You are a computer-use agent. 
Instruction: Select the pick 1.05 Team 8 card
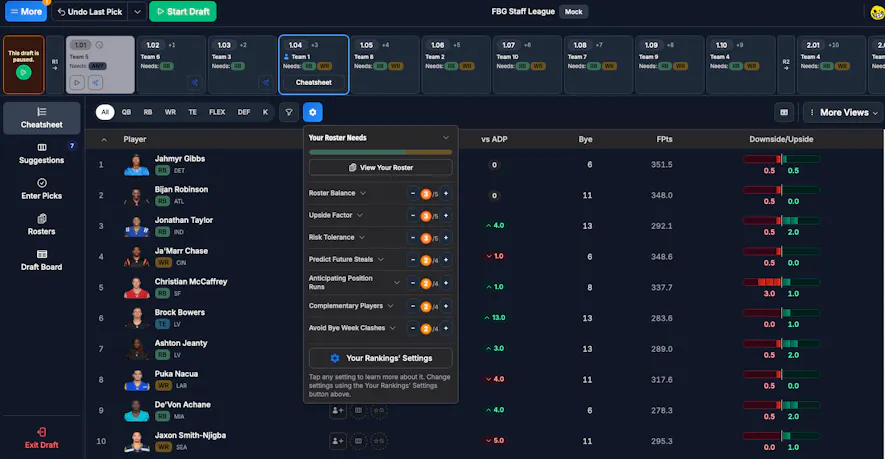click(384, 64)
